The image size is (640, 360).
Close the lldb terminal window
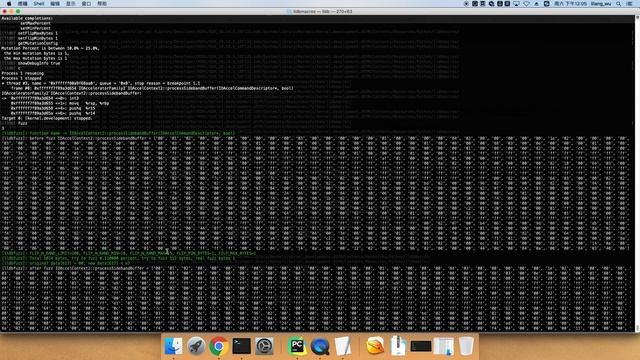[x=4, y=11]
